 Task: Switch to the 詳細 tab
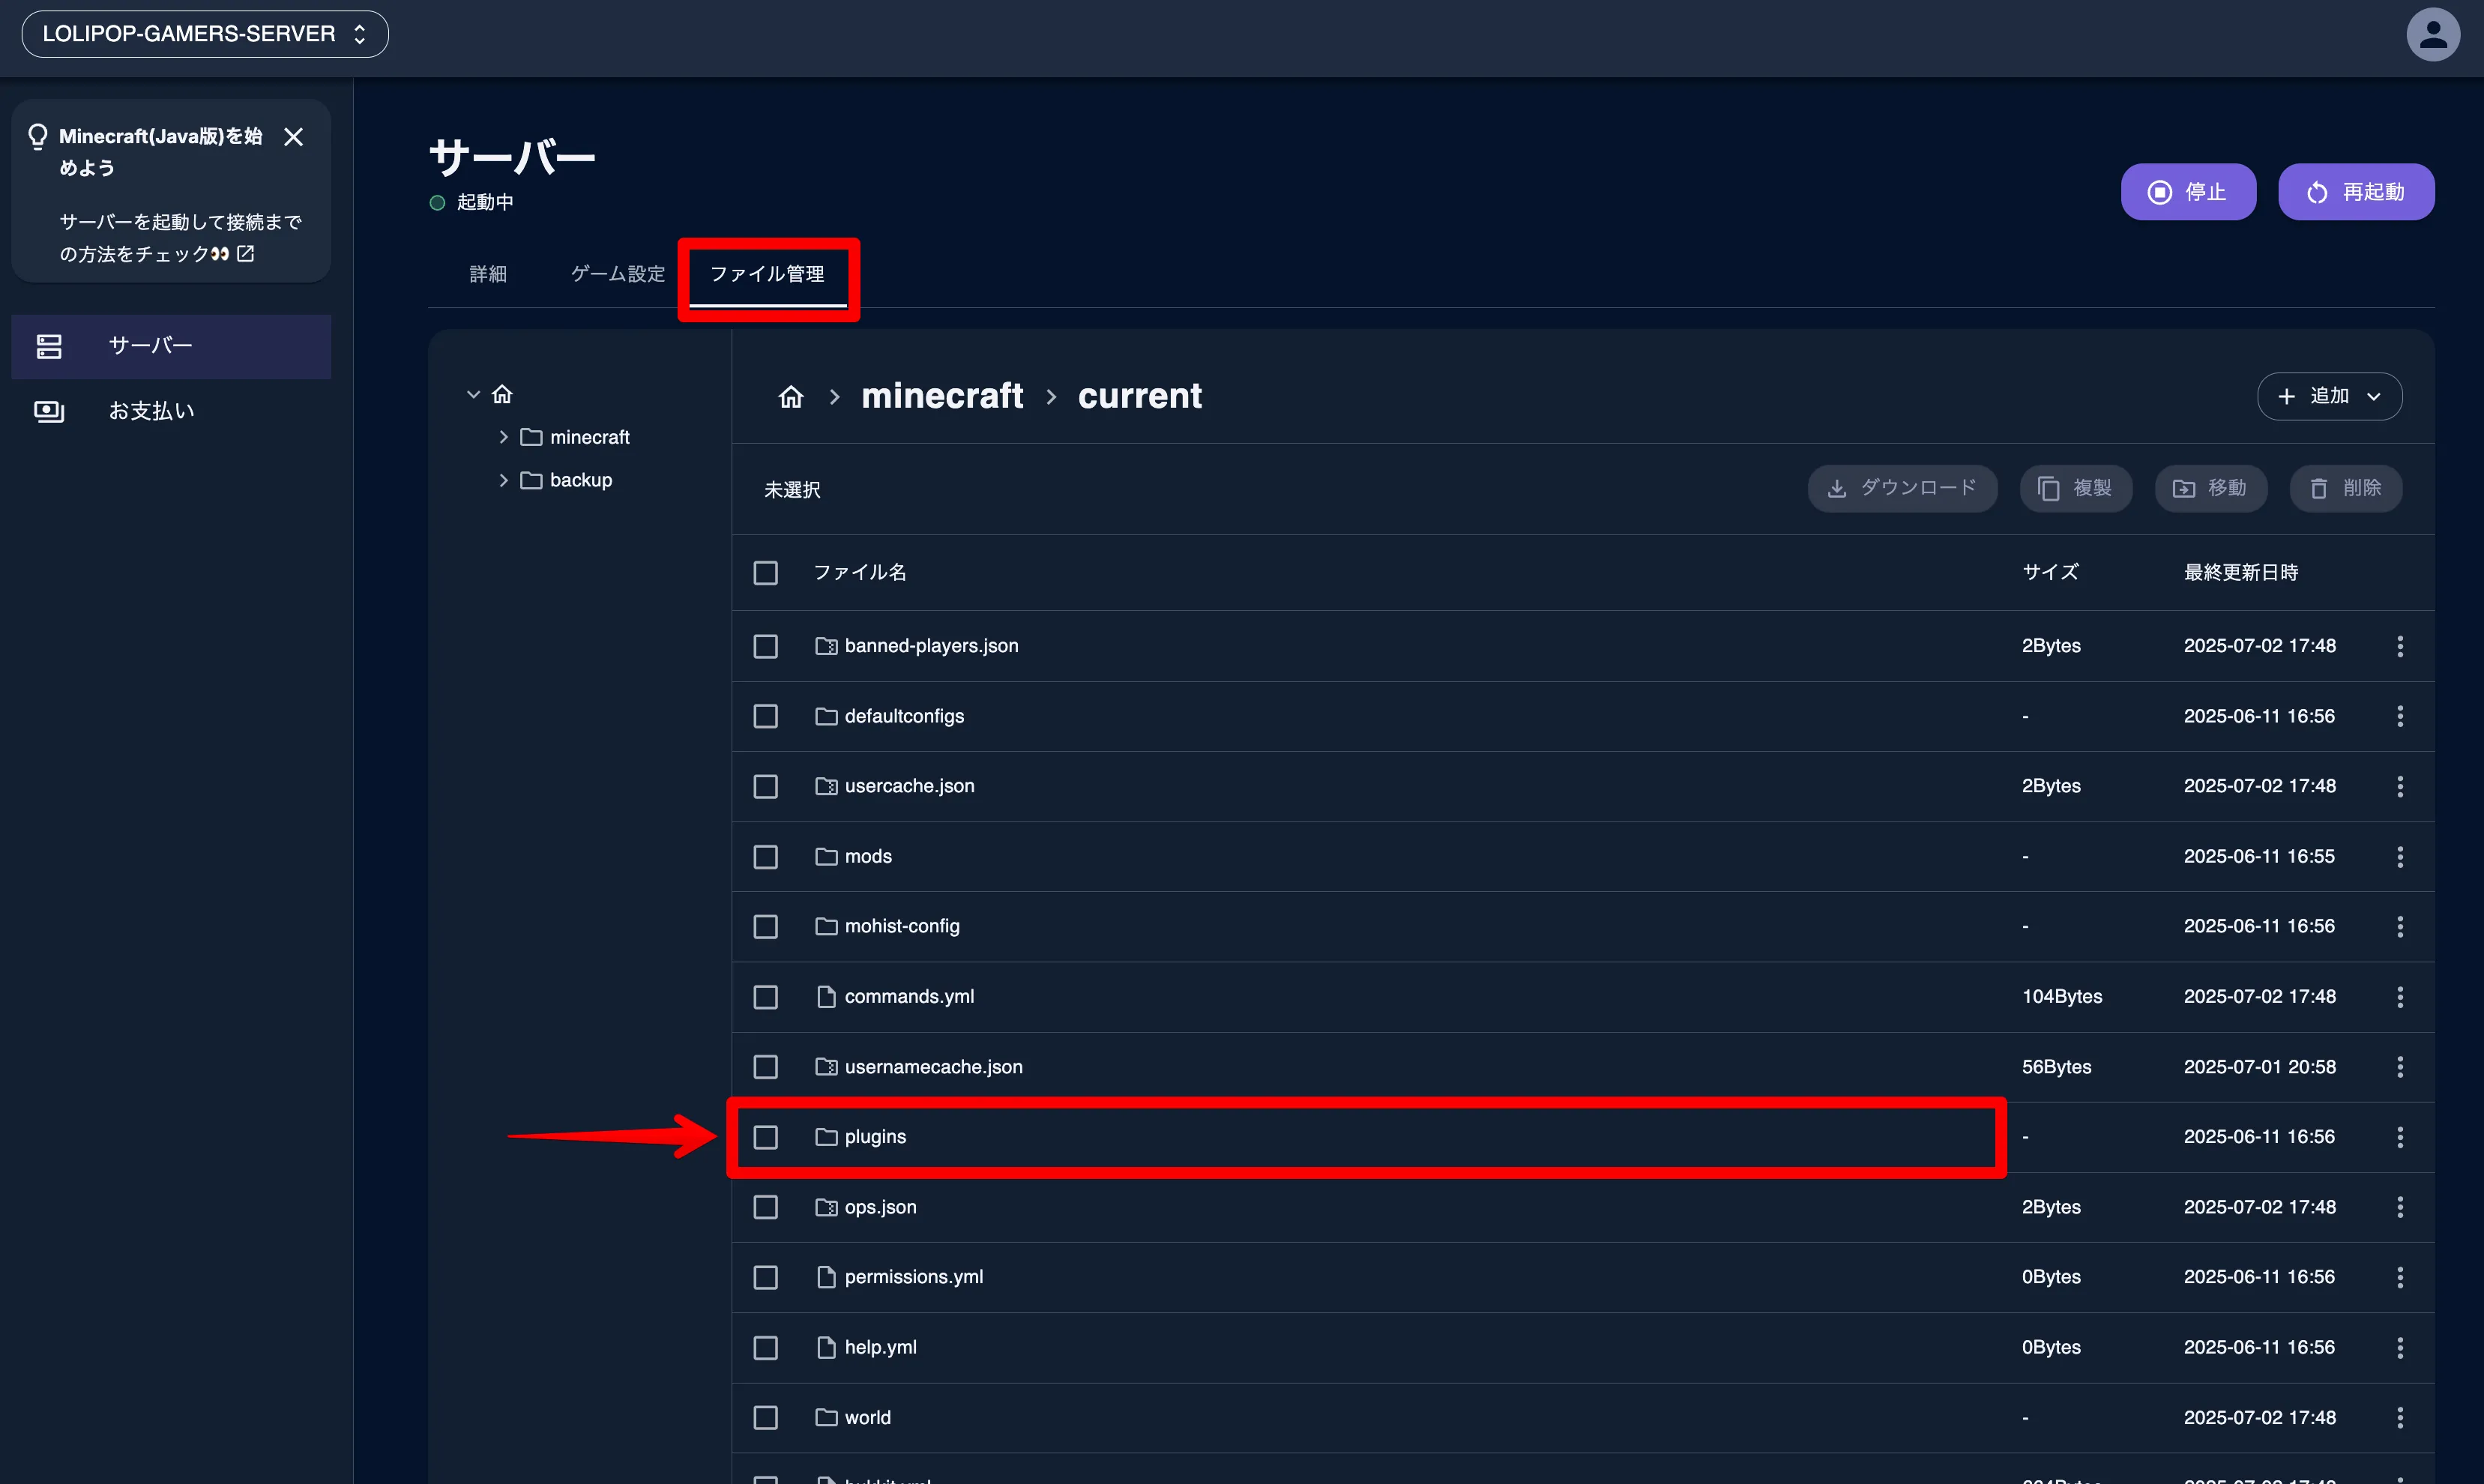point(488,274)
